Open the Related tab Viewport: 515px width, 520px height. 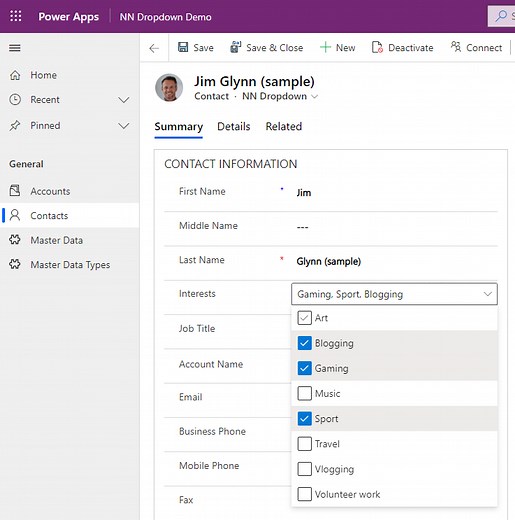coord(284,126)
